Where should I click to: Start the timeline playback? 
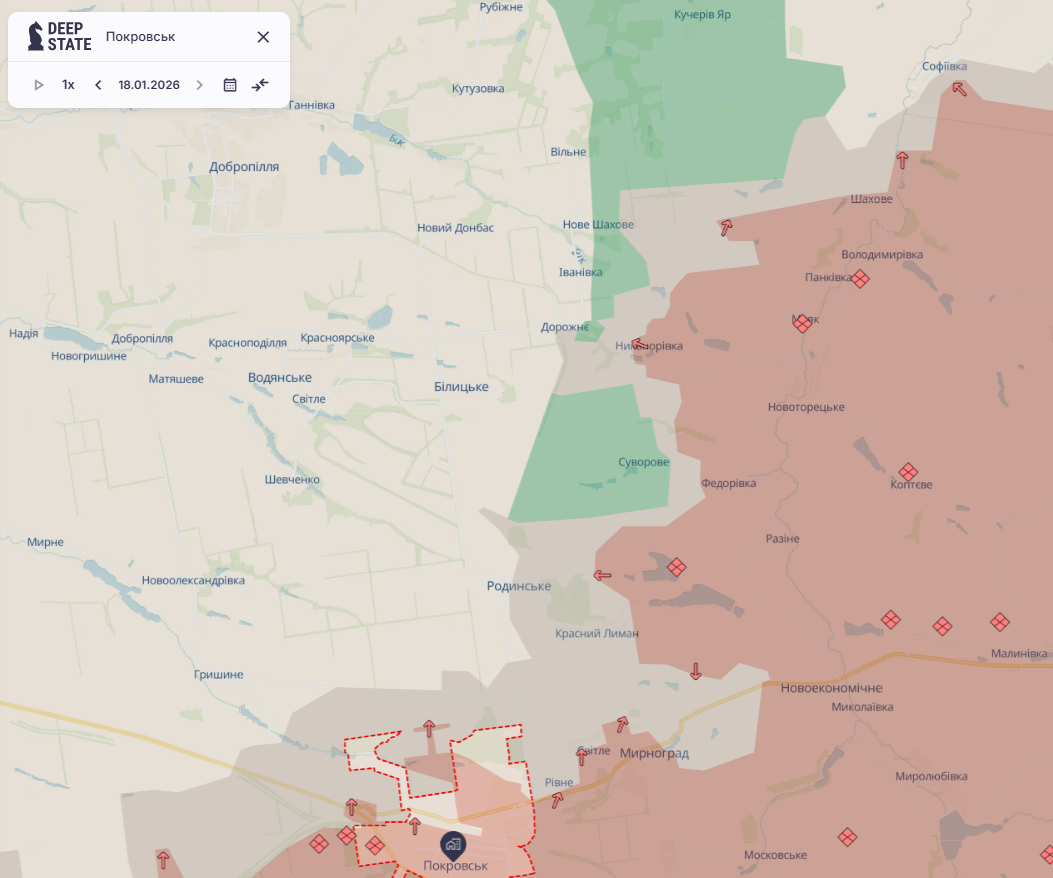tap(39, 85)
